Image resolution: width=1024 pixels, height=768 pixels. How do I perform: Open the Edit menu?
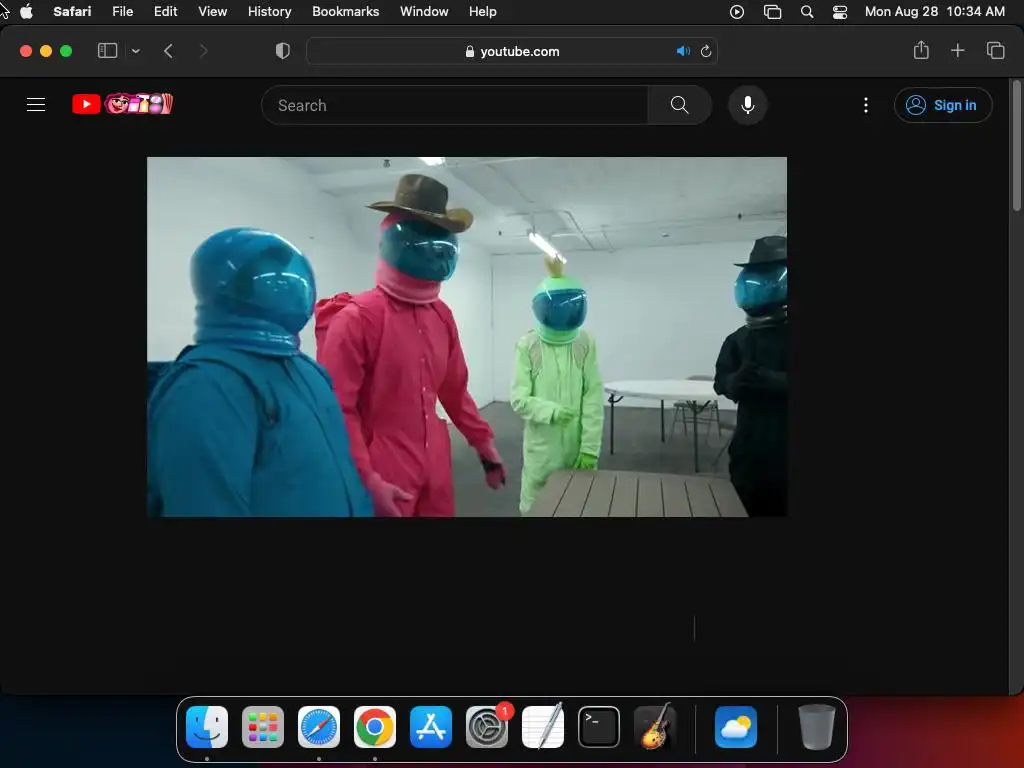pos(165,11)
